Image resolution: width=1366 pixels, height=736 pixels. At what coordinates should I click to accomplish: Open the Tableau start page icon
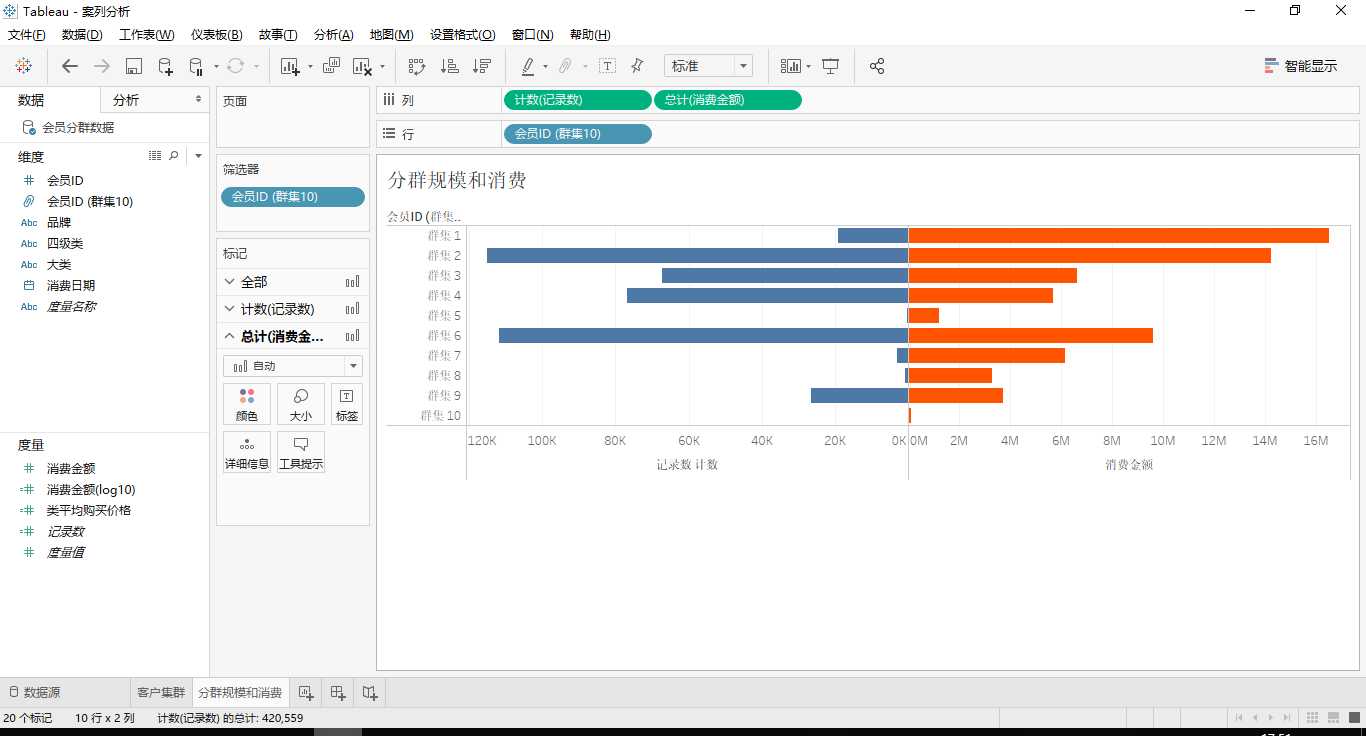pos(24,66)
